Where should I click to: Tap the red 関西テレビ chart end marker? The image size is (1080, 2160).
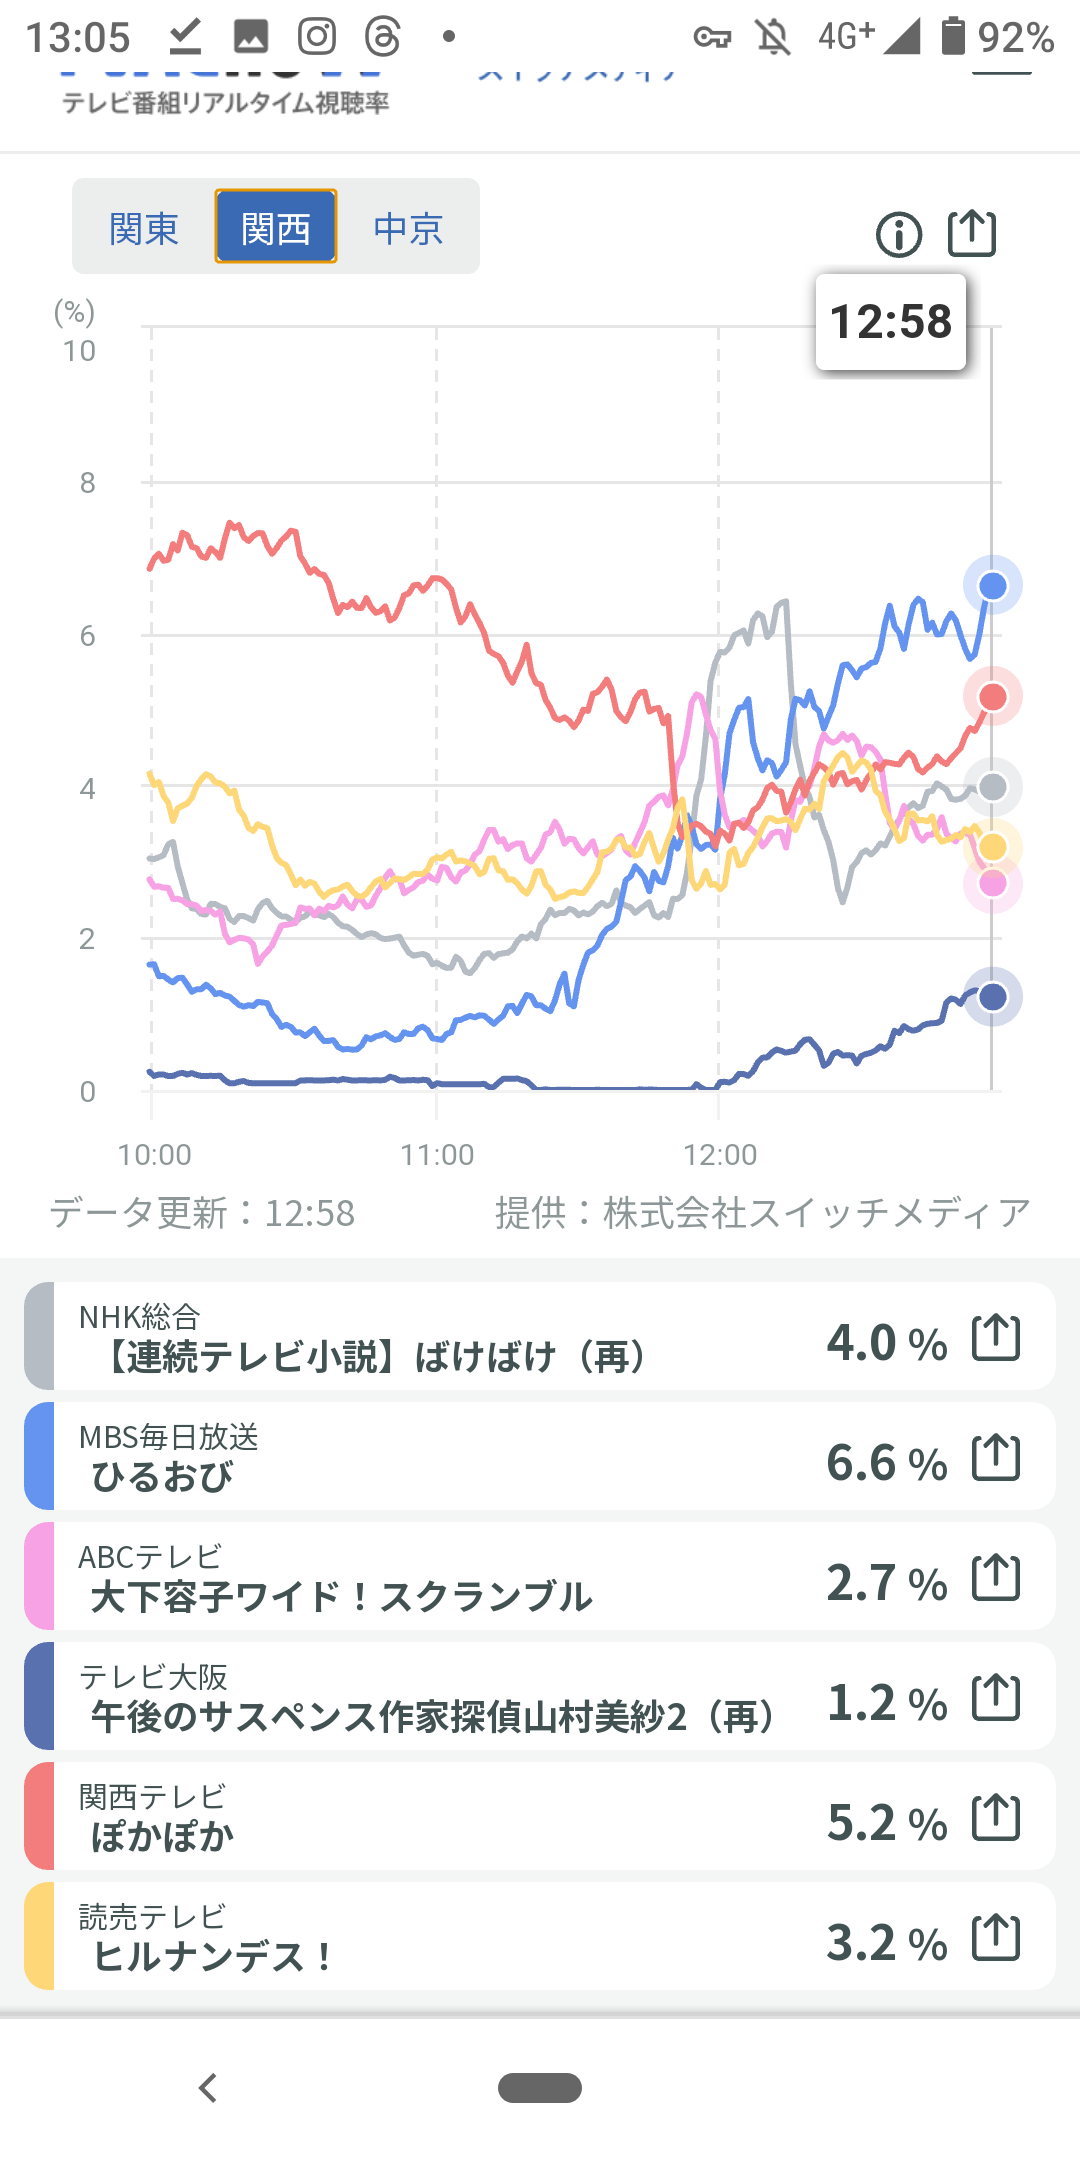[x=992, y=697]
